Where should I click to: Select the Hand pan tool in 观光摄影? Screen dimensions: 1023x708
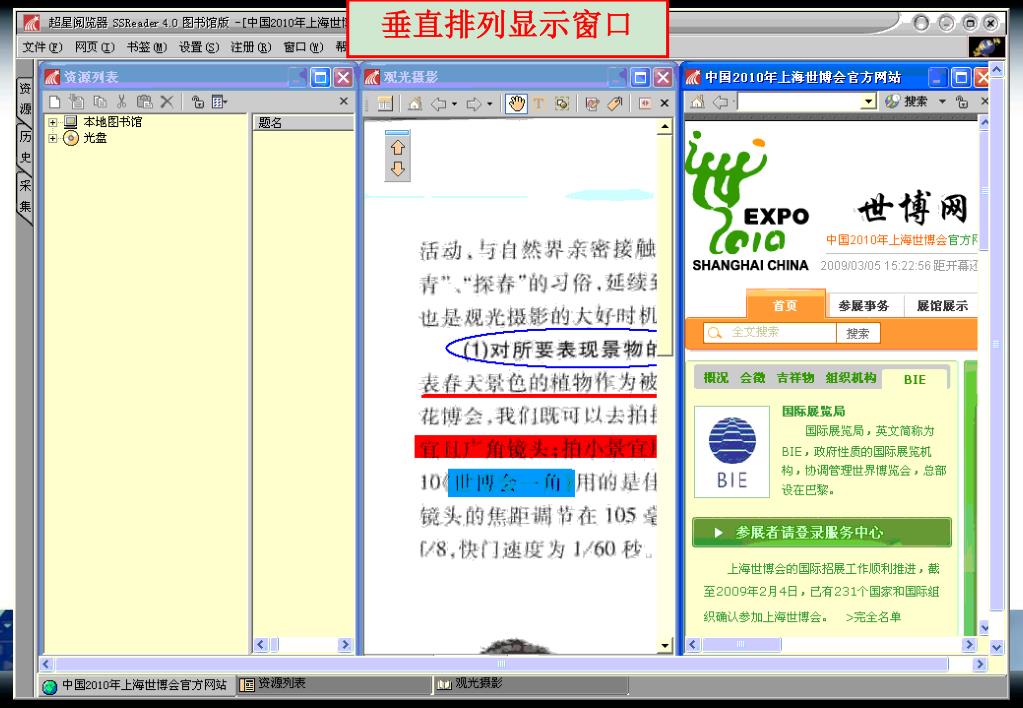pyautogui.click(x=516, y=103)
